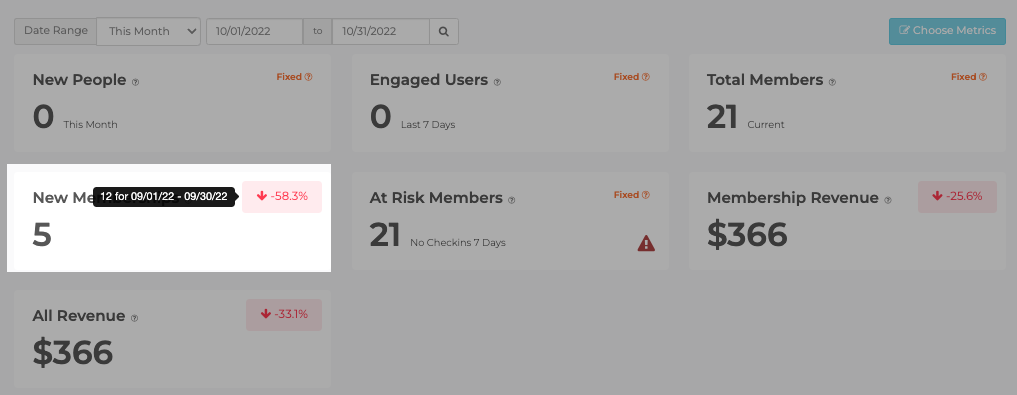
Task: Click the -58.3% change badge
Action: click(x=282, y=197)
